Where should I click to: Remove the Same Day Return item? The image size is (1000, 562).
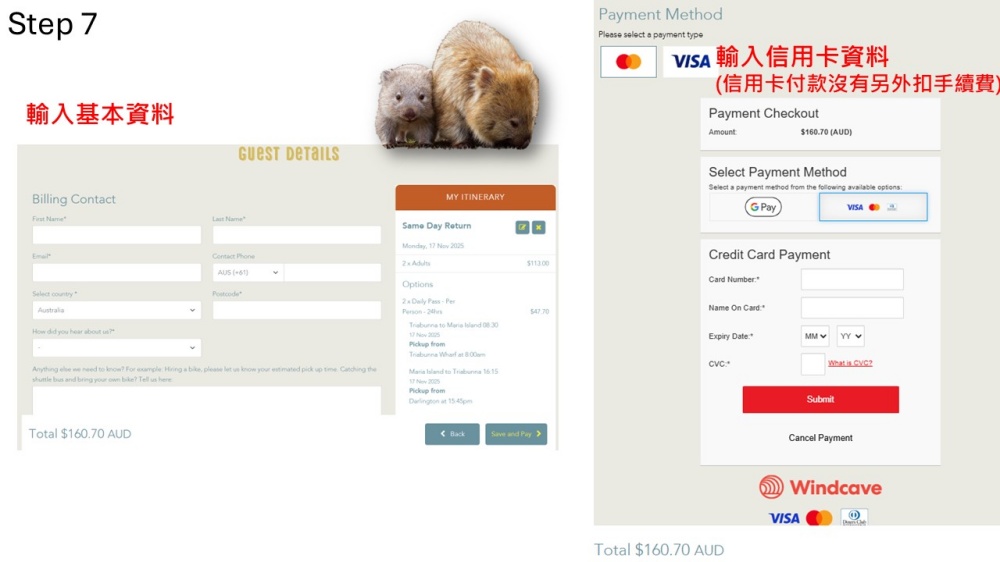[x=539, y=227]
